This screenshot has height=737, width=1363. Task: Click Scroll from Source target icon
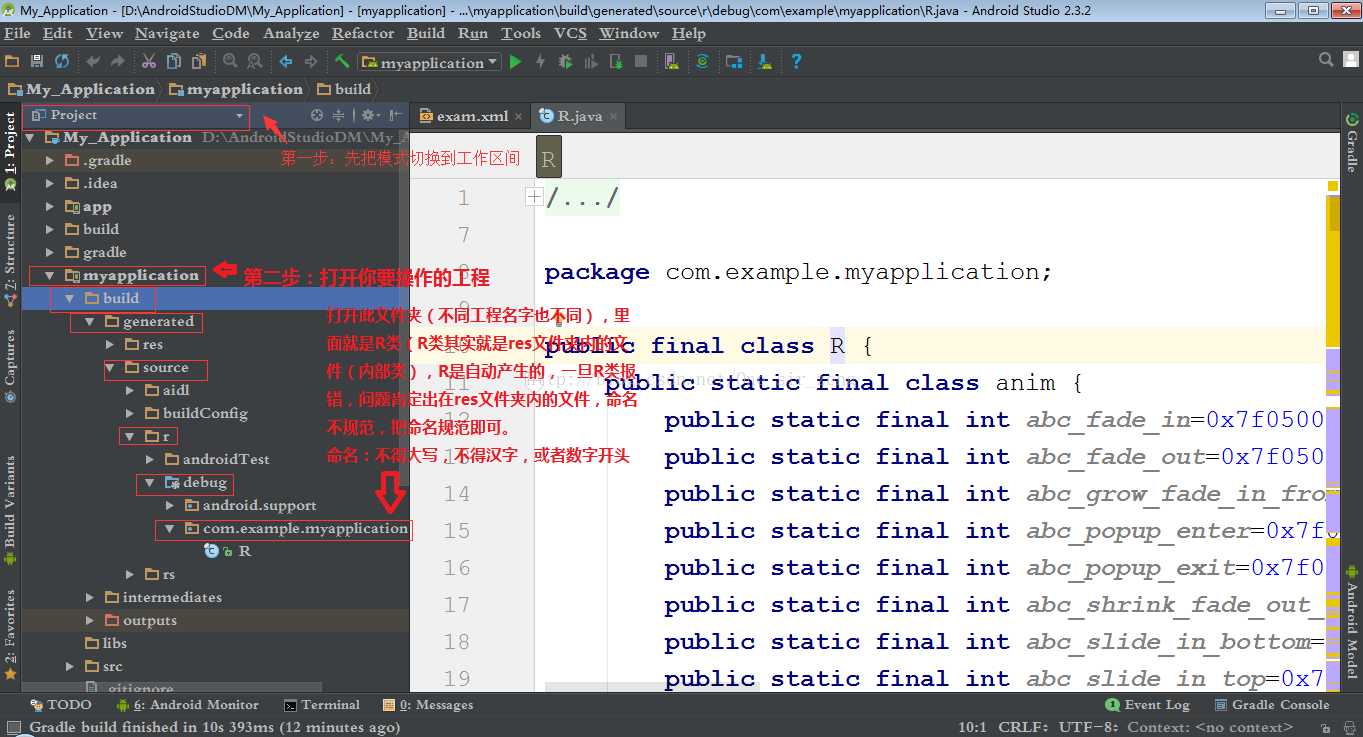click(317, 115)
